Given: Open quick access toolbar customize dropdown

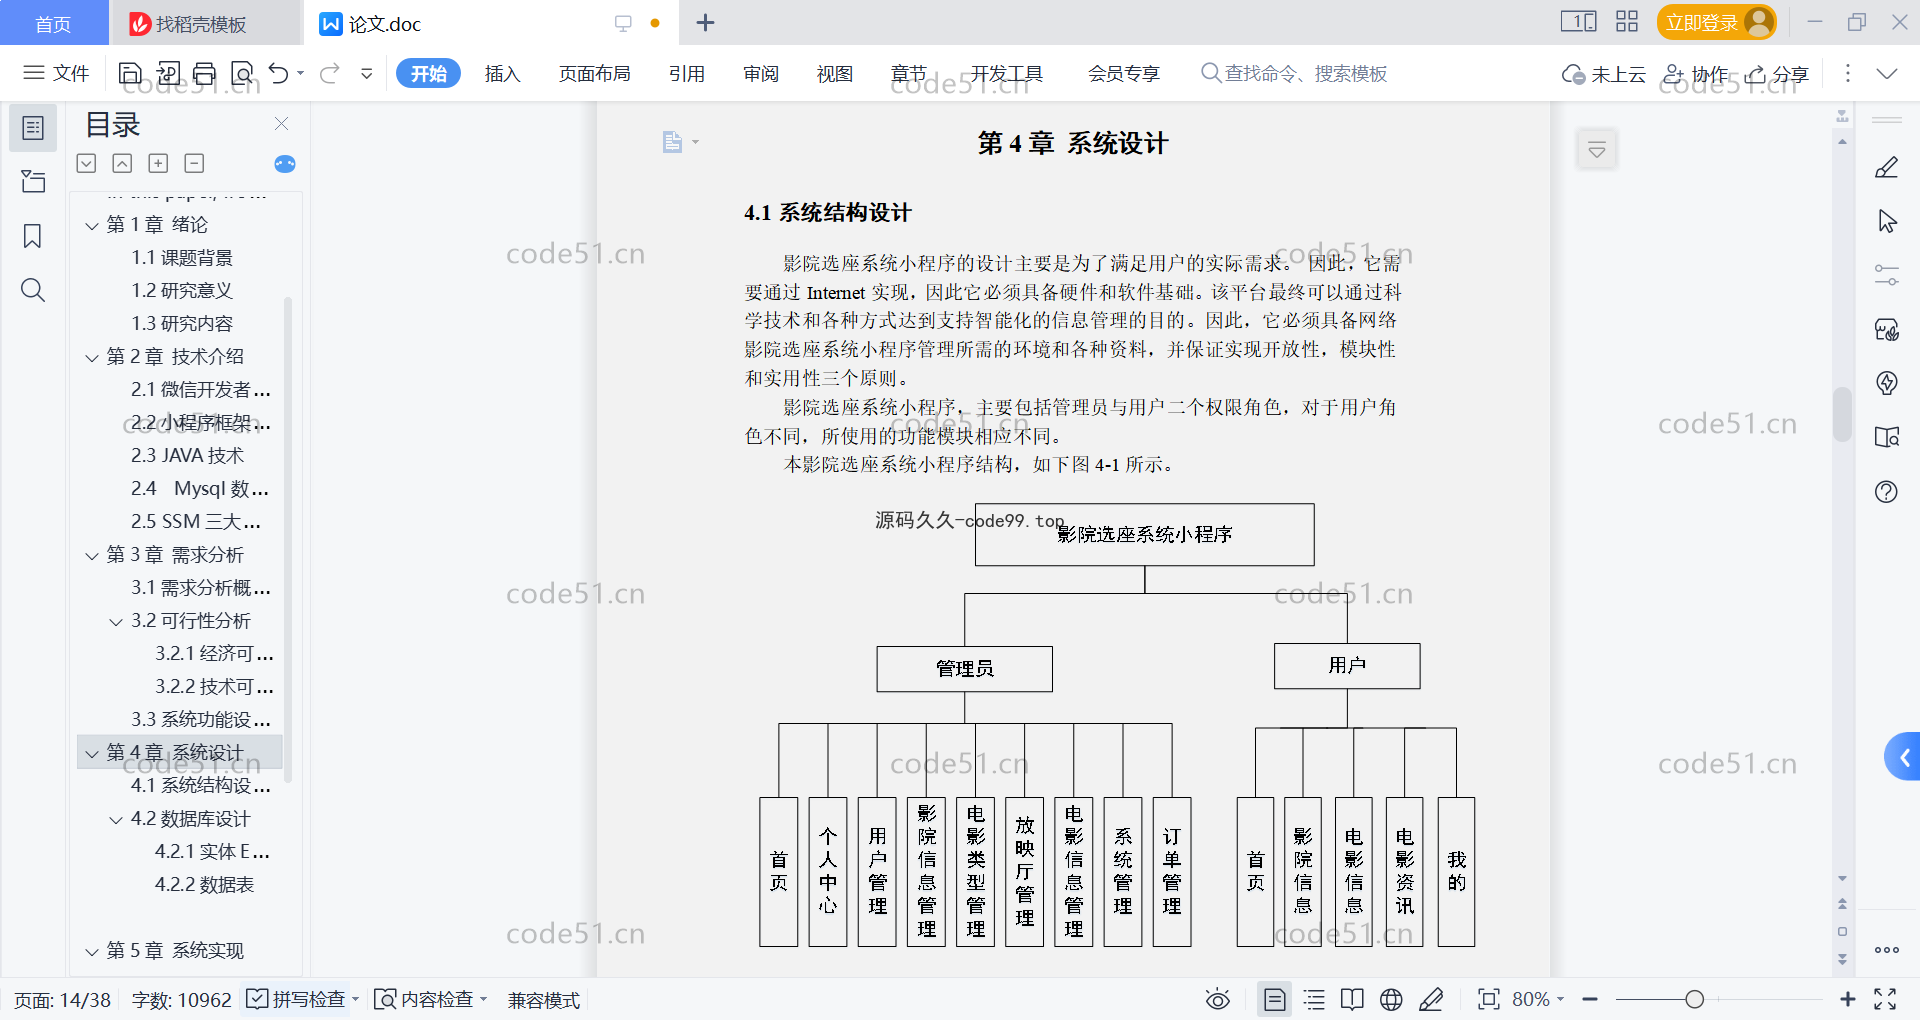Looking at the screenshot, I should tap(367, 73).
